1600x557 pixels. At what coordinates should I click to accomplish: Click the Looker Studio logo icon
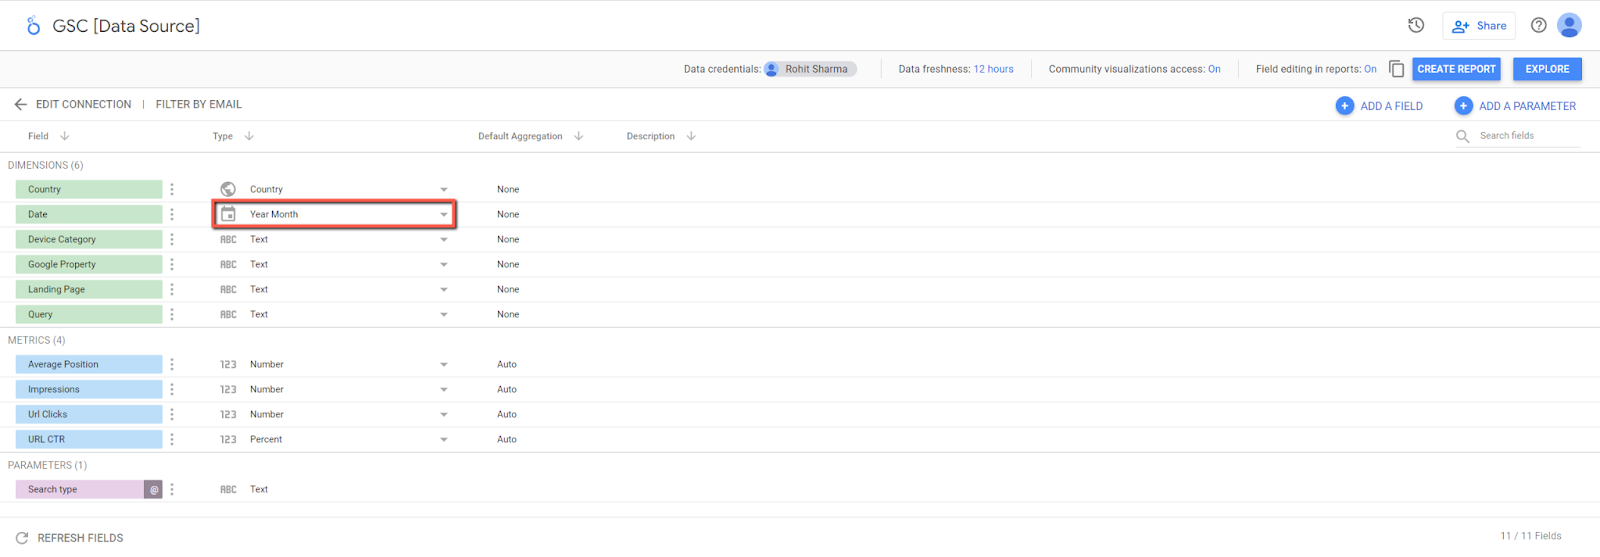[x=33, y=26]
